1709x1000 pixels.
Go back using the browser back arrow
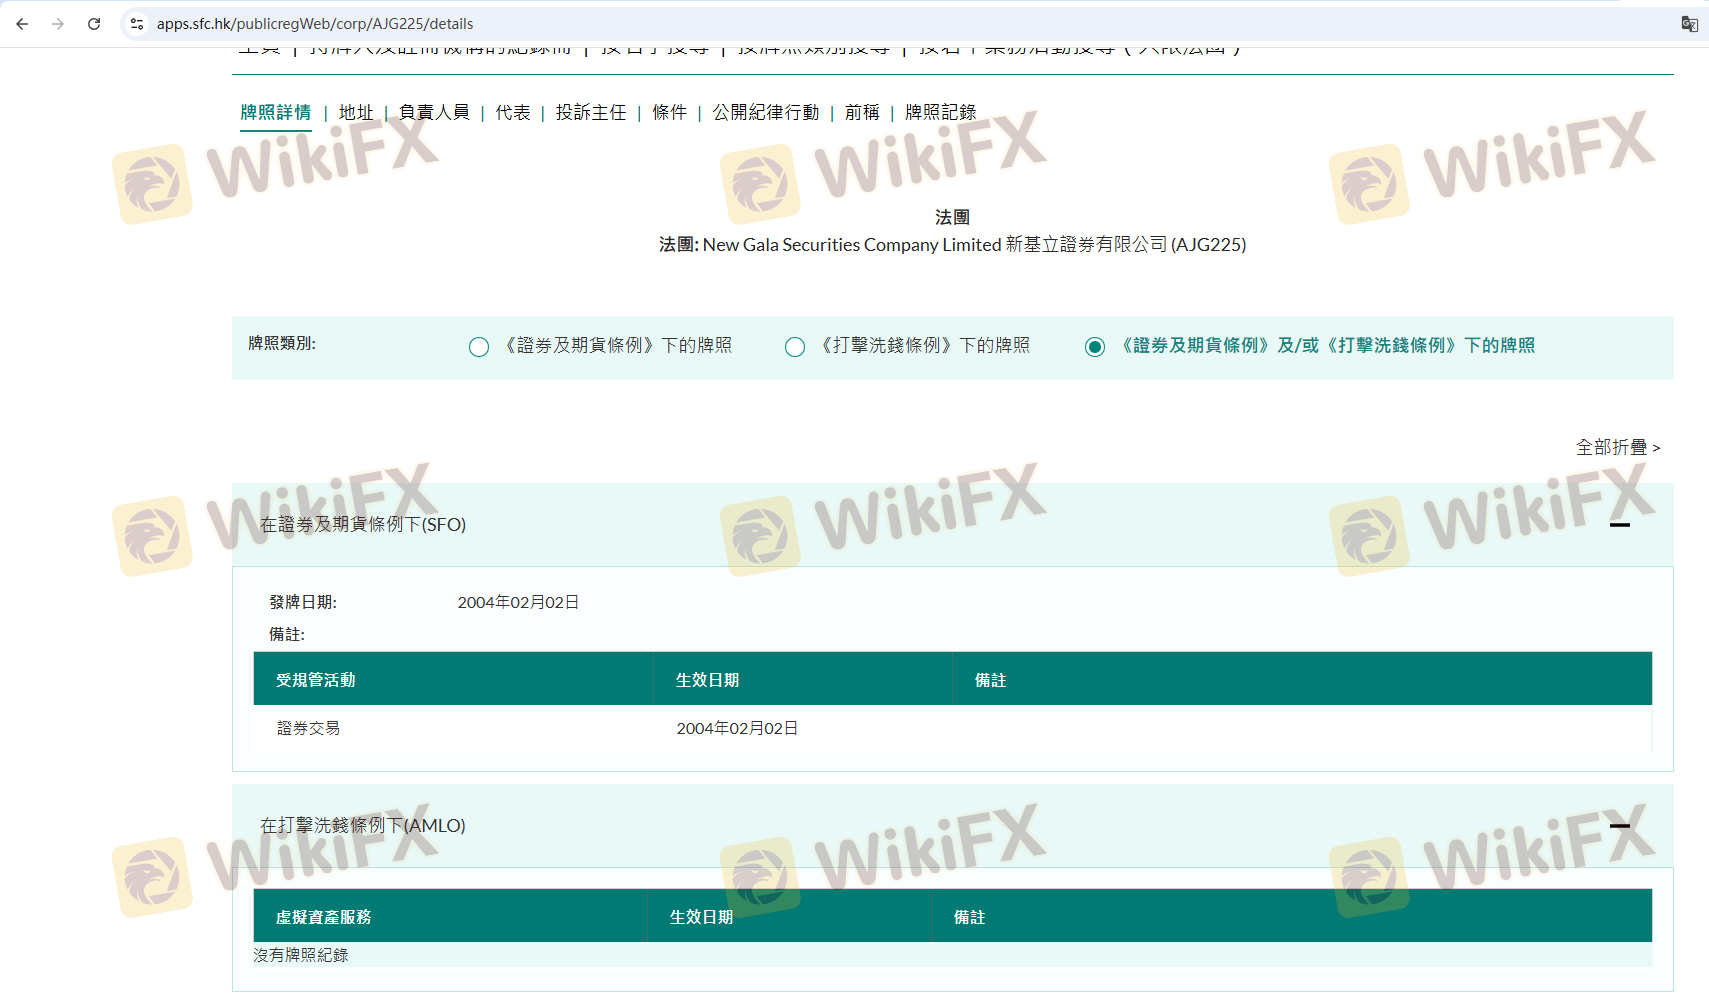tap(22, 24)
